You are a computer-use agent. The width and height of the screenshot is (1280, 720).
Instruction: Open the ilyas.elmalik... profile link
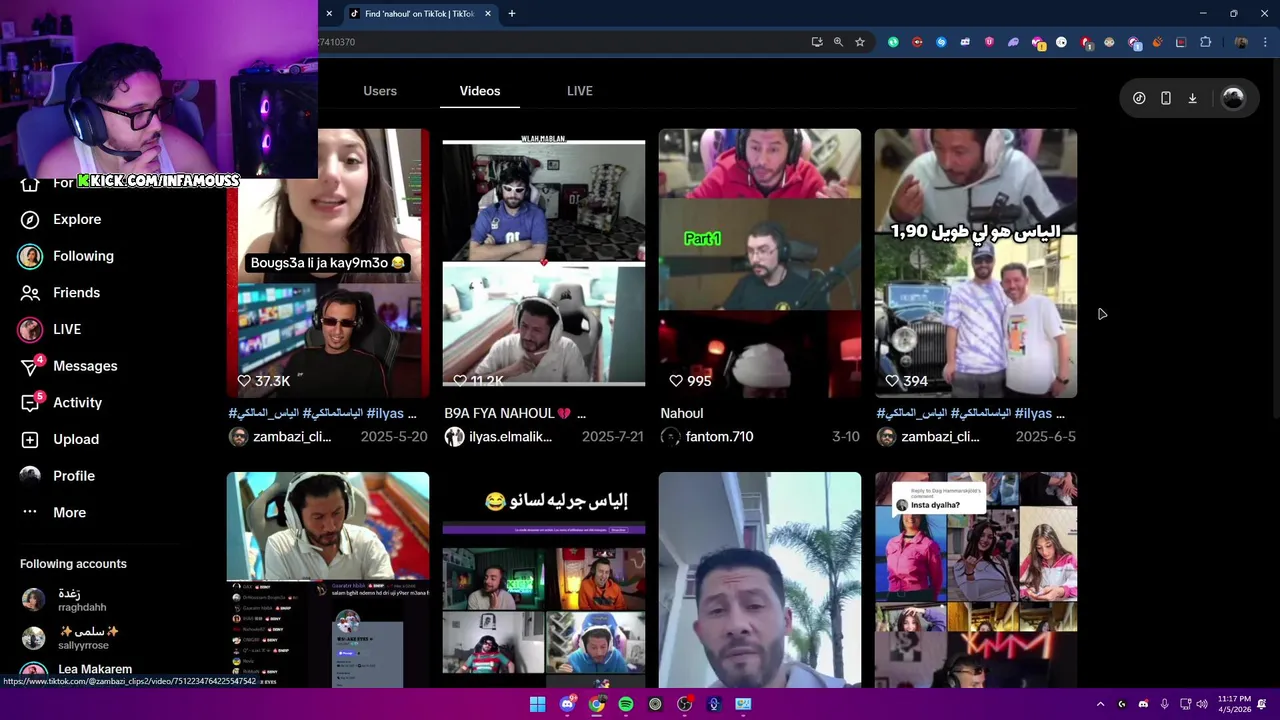point(510,437)
